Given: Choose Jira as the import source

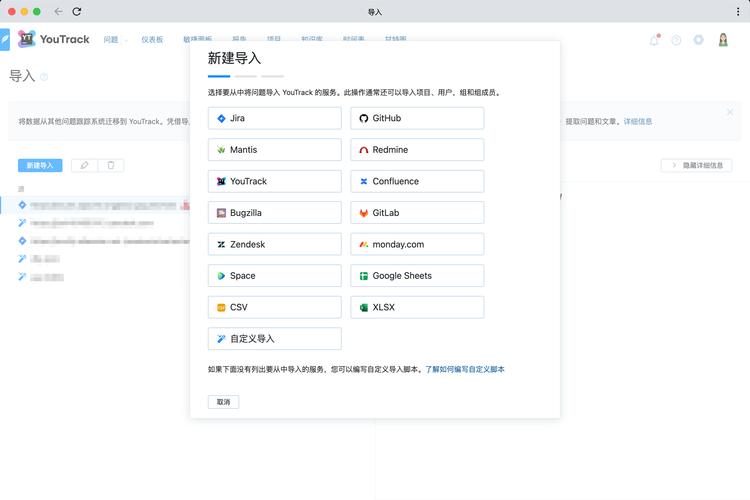Looking at the screenshot, I should click(x=275, y=118).
